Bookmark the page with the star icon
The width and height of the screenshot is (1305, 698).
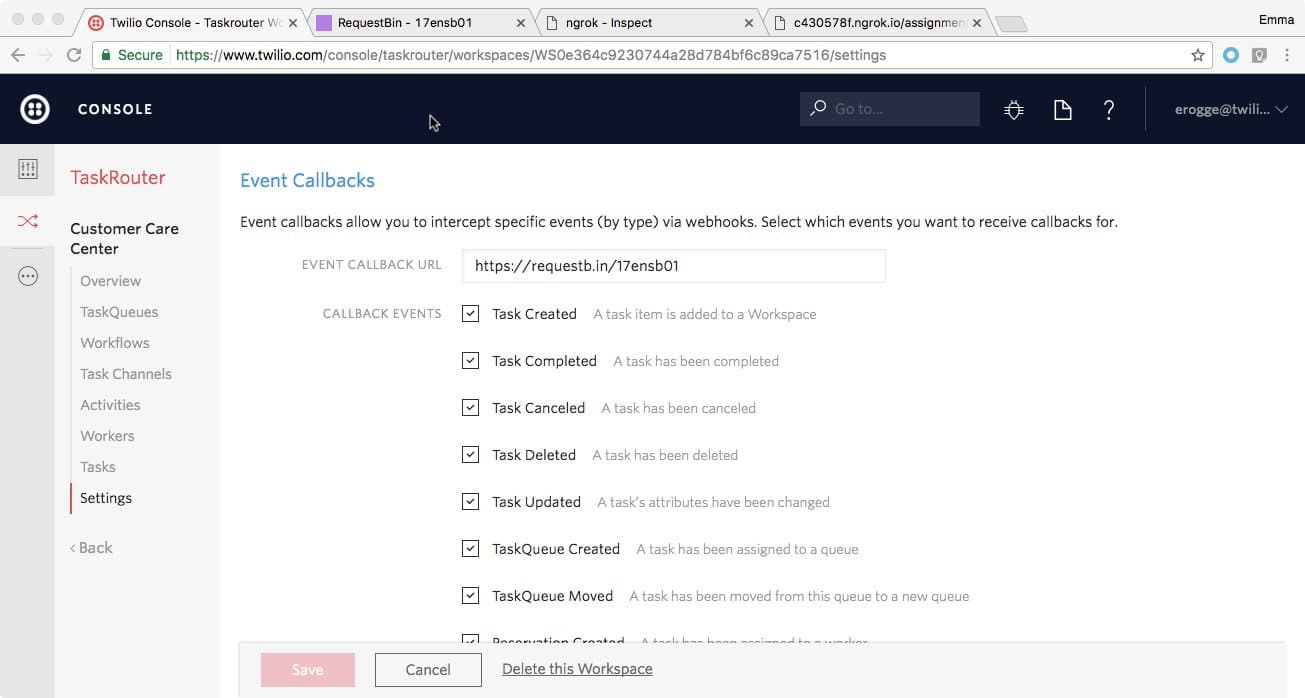click(x=1197, y=55)
